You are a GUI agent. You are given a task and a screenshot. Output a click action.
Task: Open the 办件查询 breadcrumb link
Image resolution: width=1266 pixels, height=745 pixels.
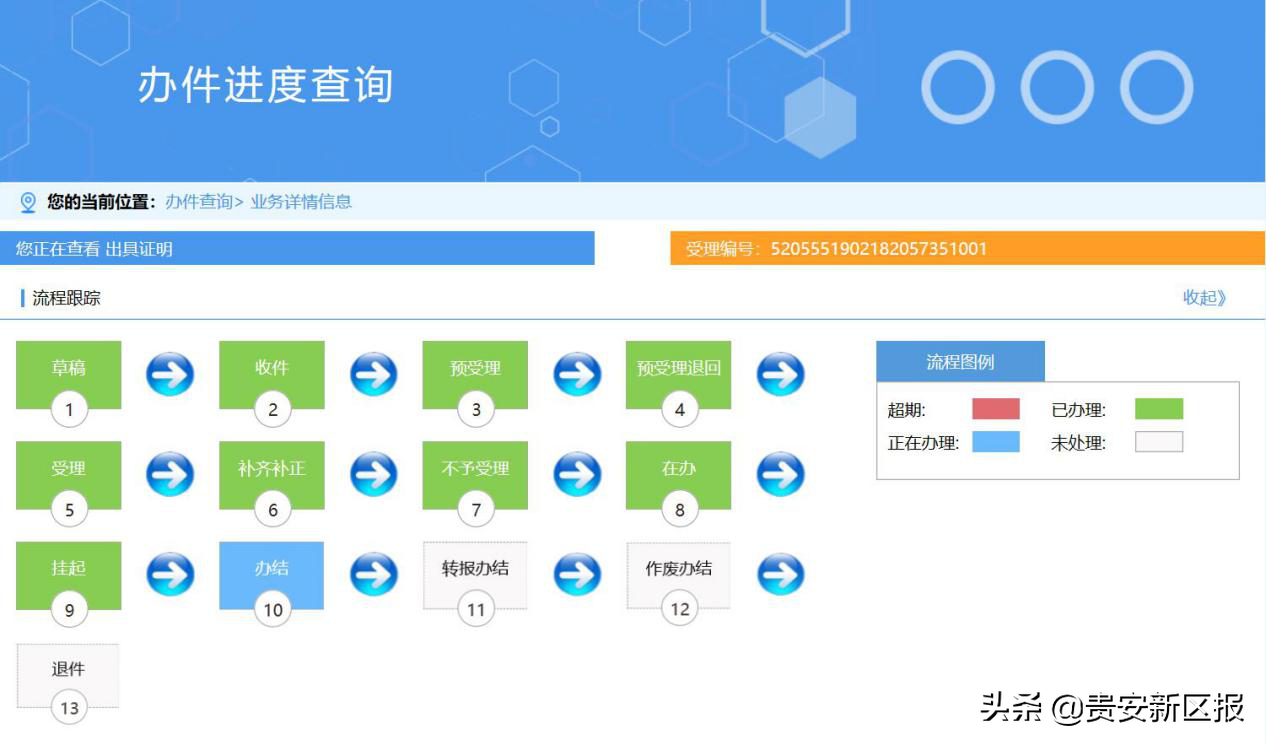tap(198, 202)
